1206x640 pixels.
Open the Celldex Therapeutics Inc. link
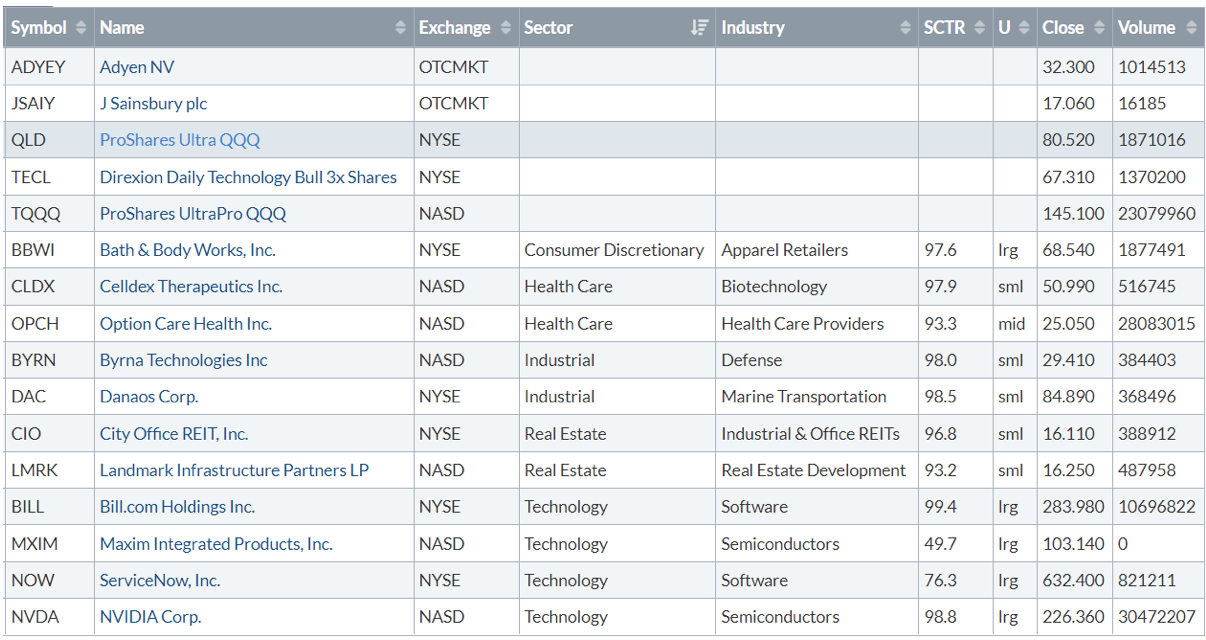click(x=191, y=286)
